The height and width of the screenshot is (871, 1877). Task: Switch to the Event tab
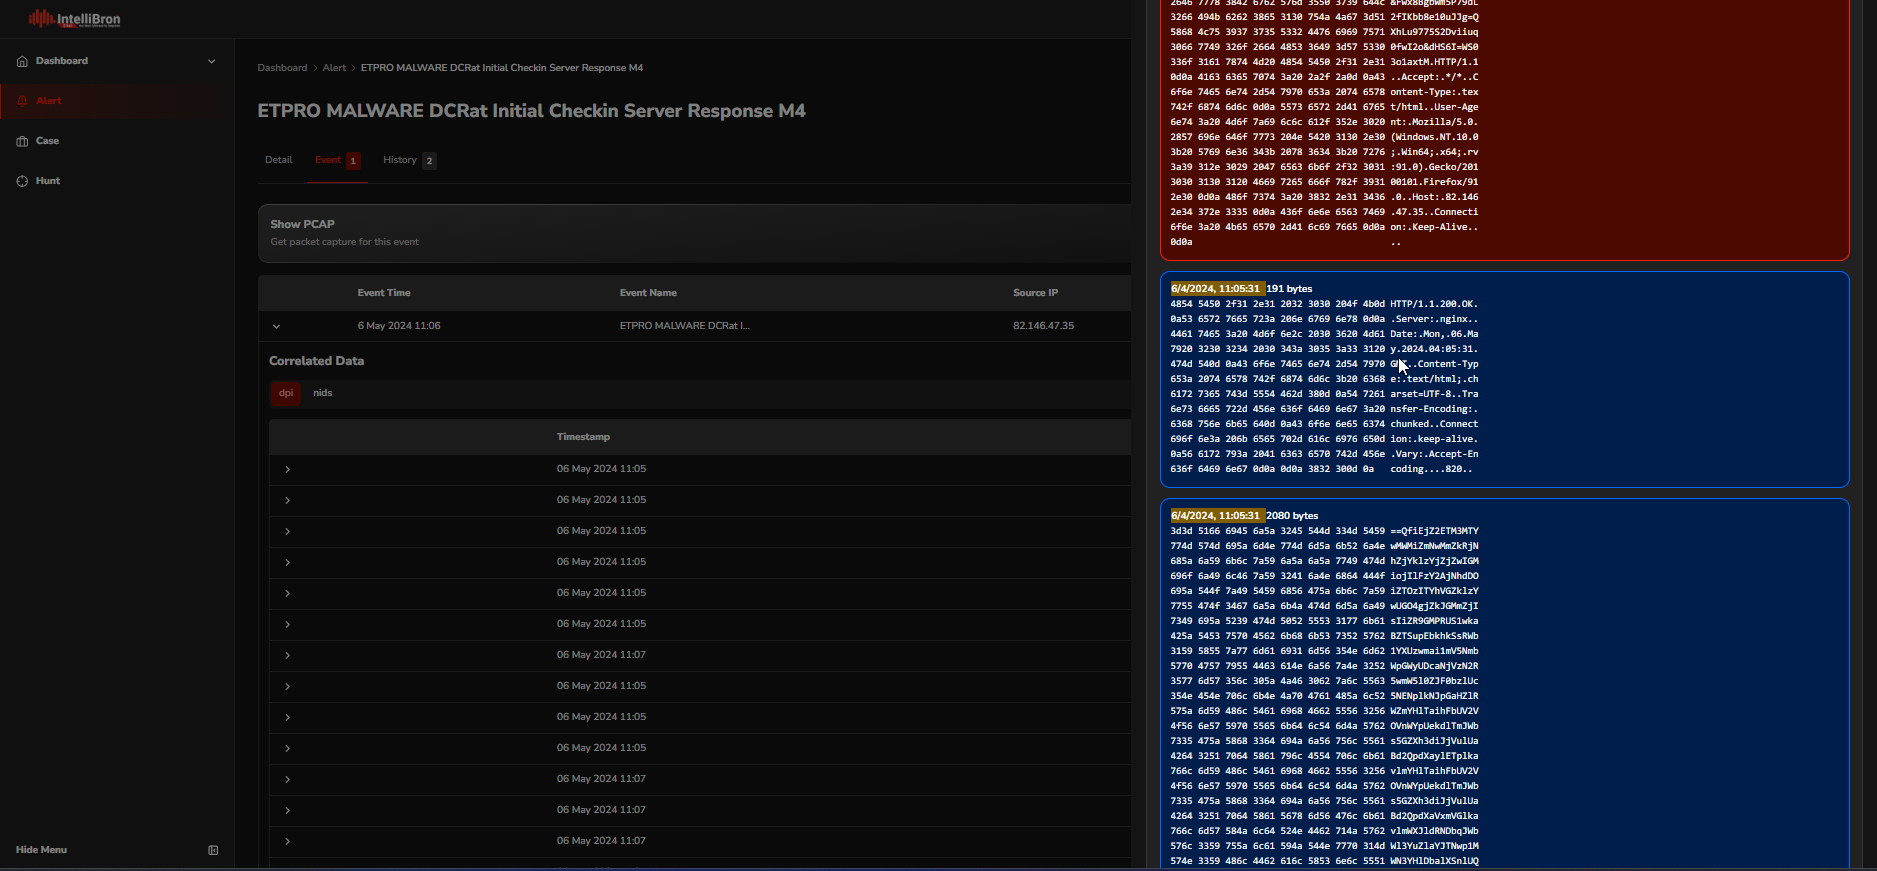tap(337, 160)
